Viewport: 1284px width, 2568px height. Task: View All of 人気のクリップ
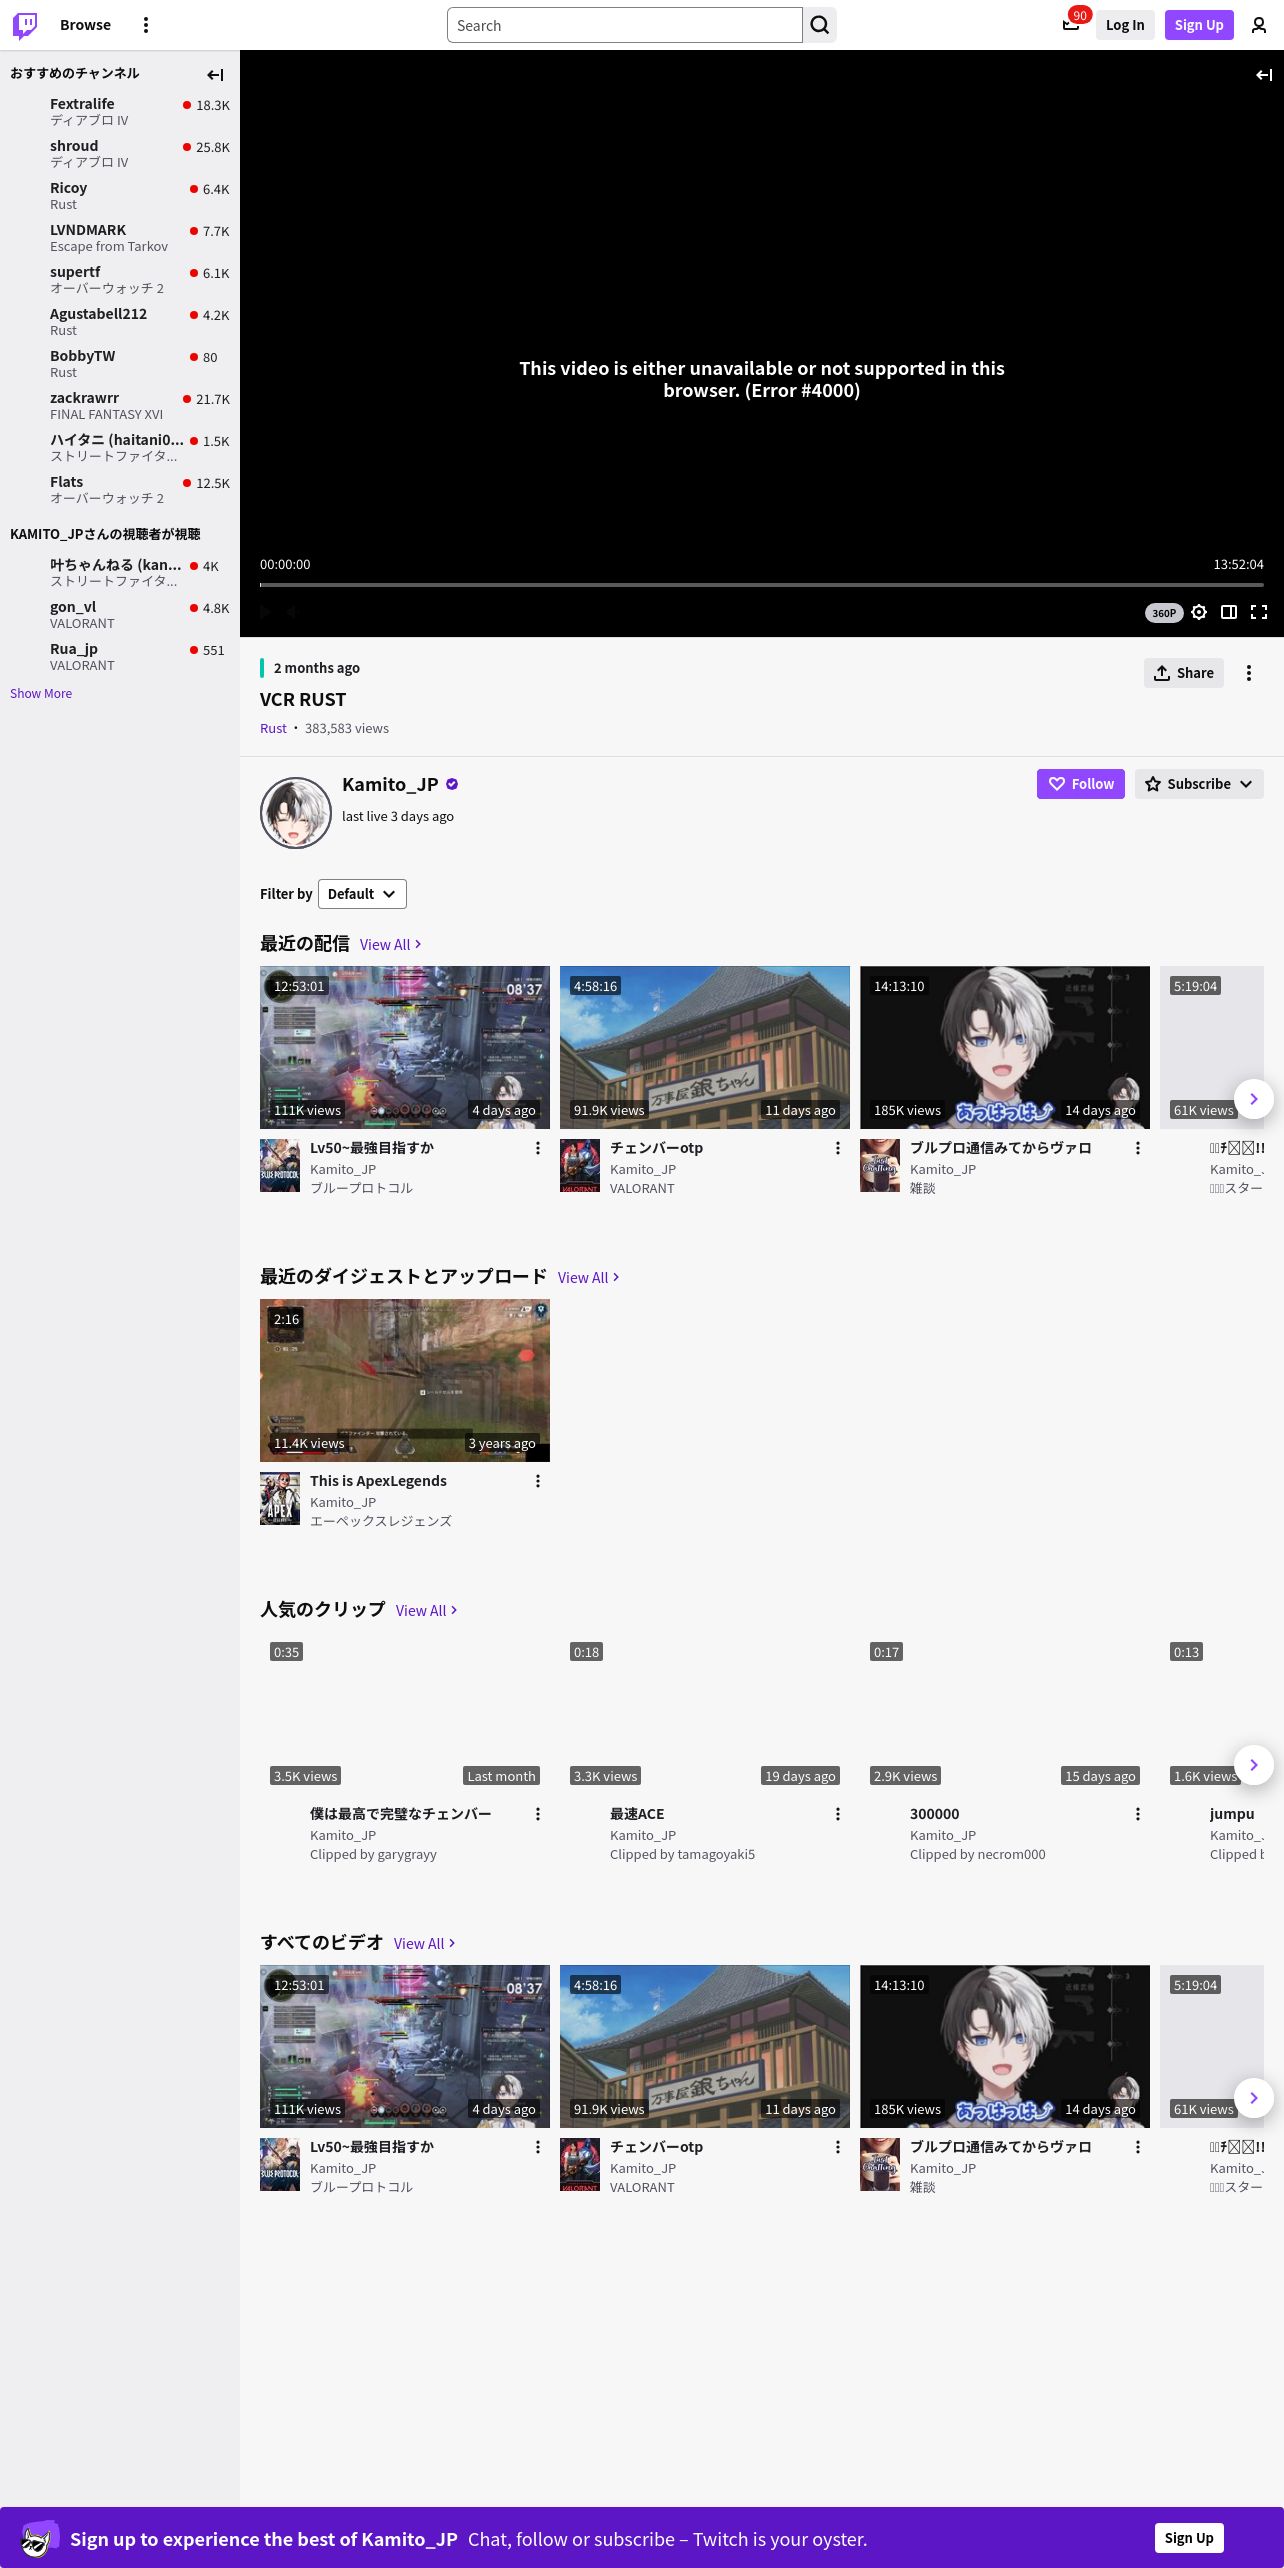(x=427, y=1610)
